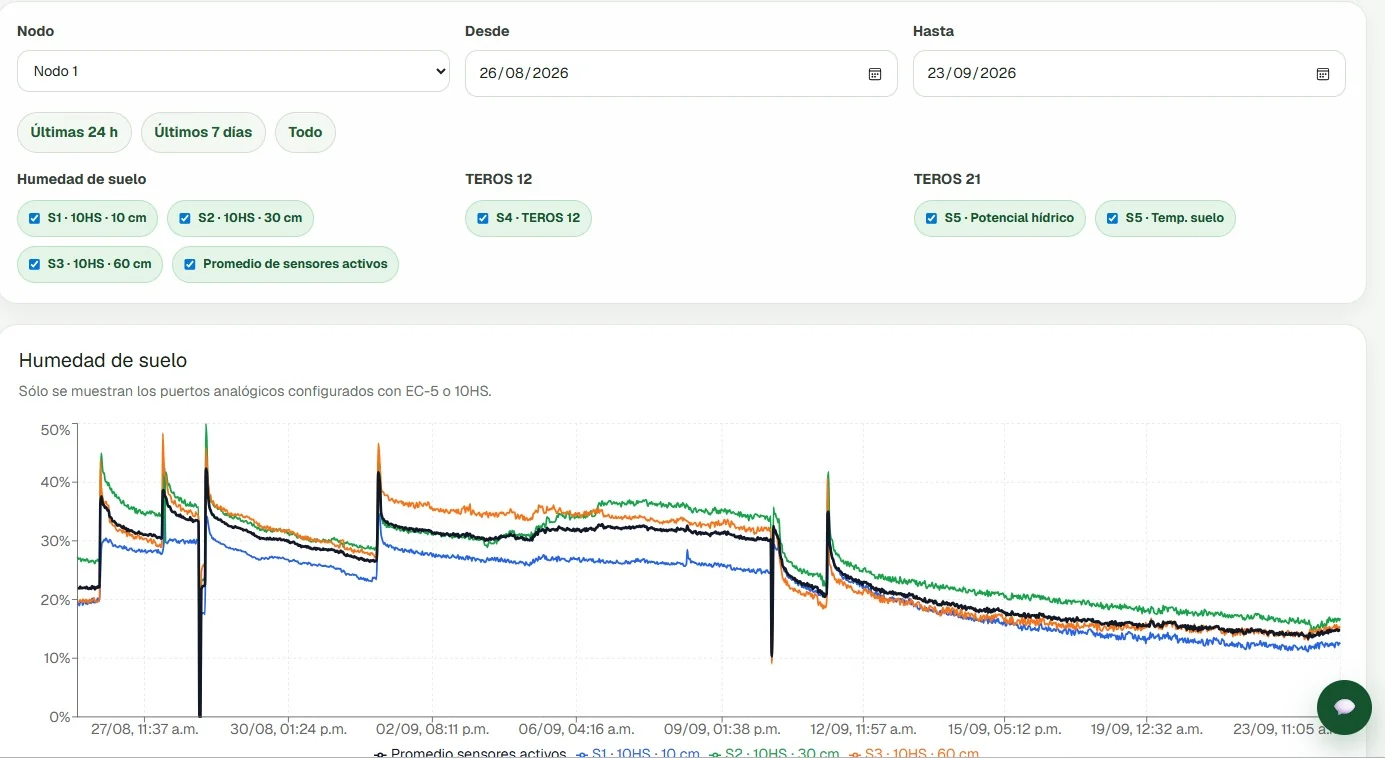Image resolution: width=1385 pixels, height=758 pixels.
Task: Toggle S5 · Temp. suelo checkbox
Action: click(1112, 218)
